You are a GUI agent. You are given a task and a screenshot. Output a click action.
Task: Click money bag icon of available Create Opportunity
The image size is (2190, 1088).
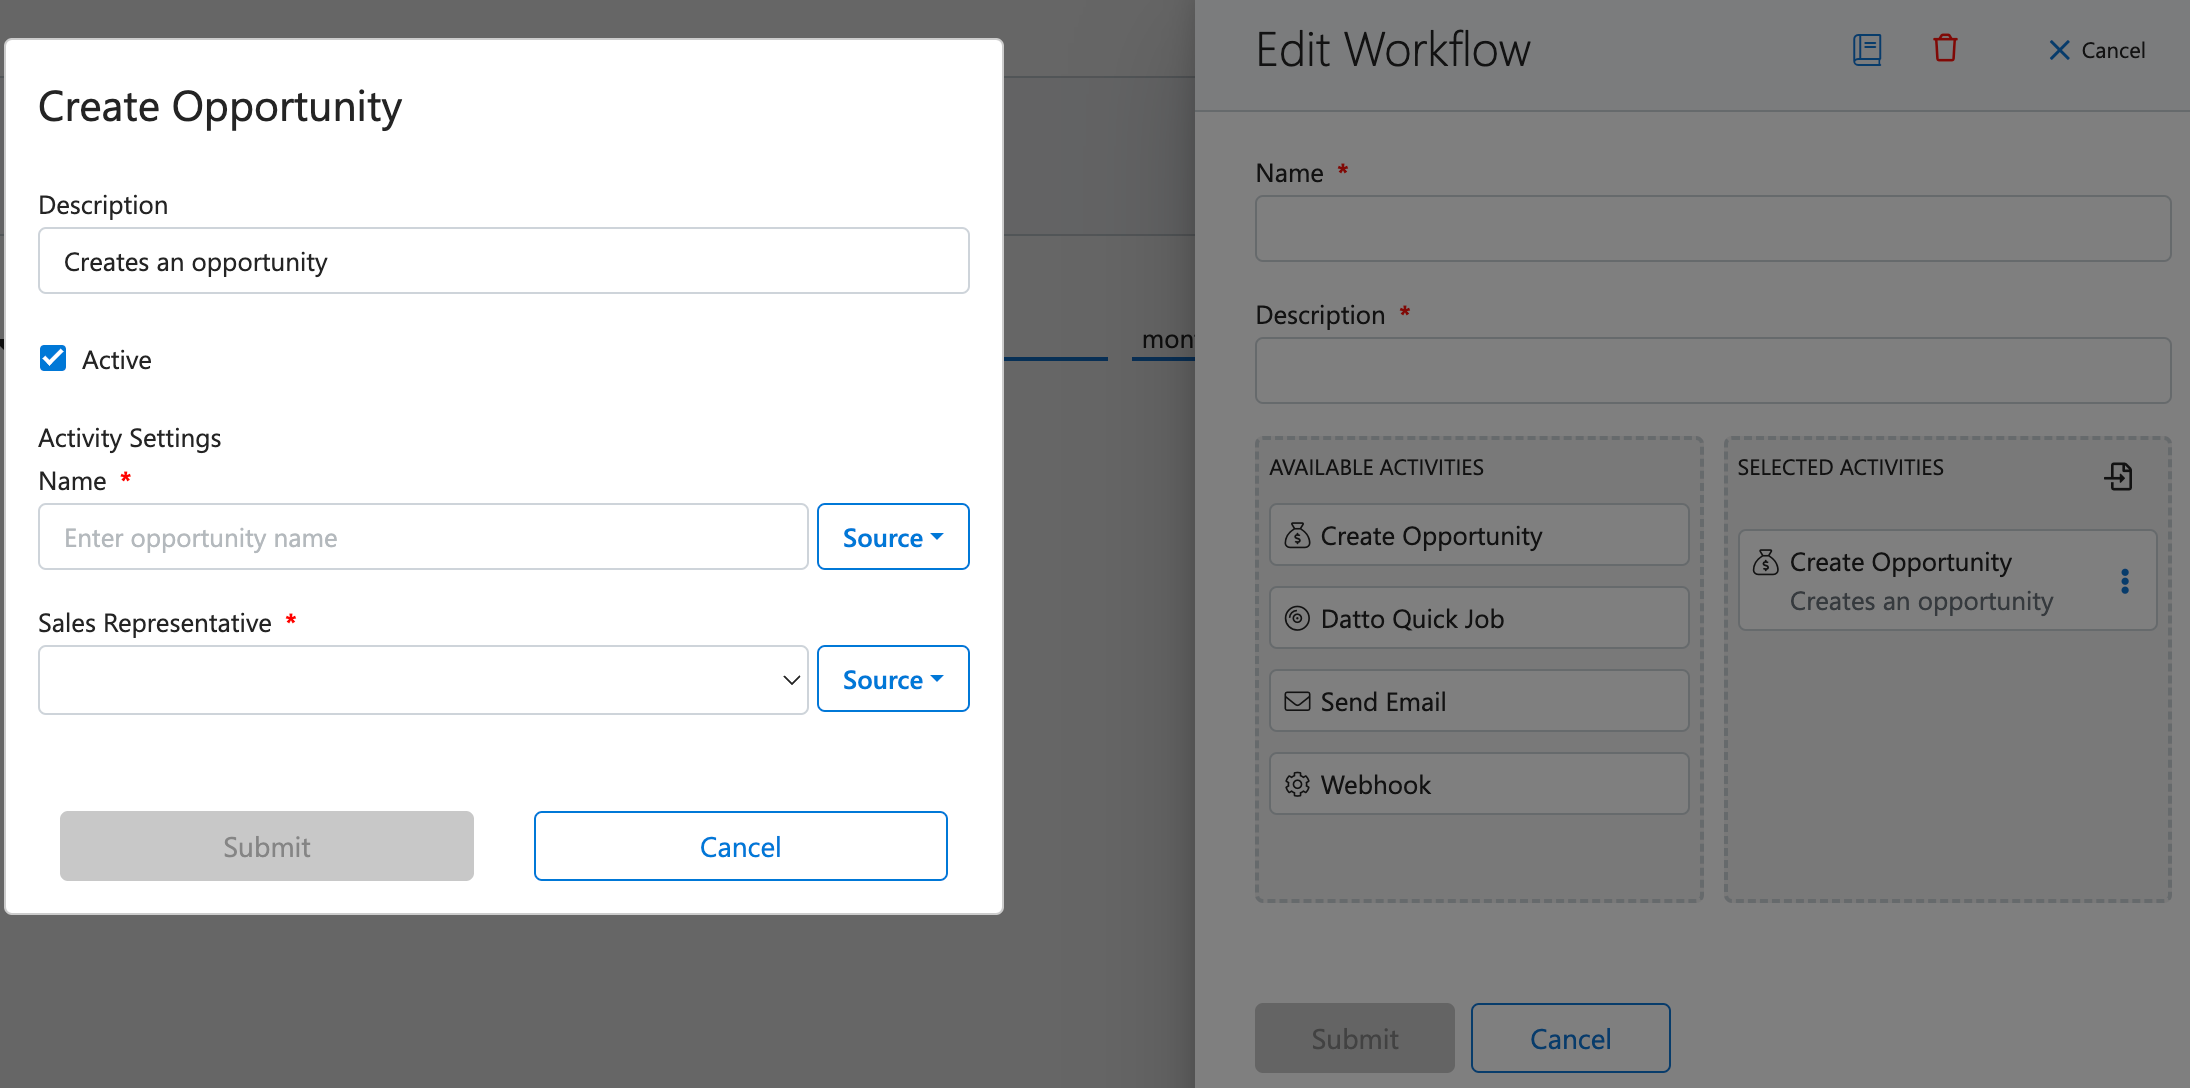[x=1297, y=535]
